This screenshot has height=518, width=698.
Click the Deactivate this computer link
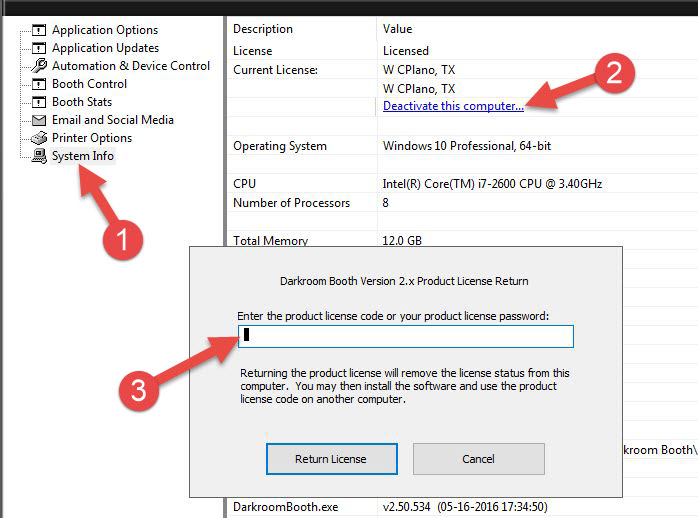click(453, 106)
